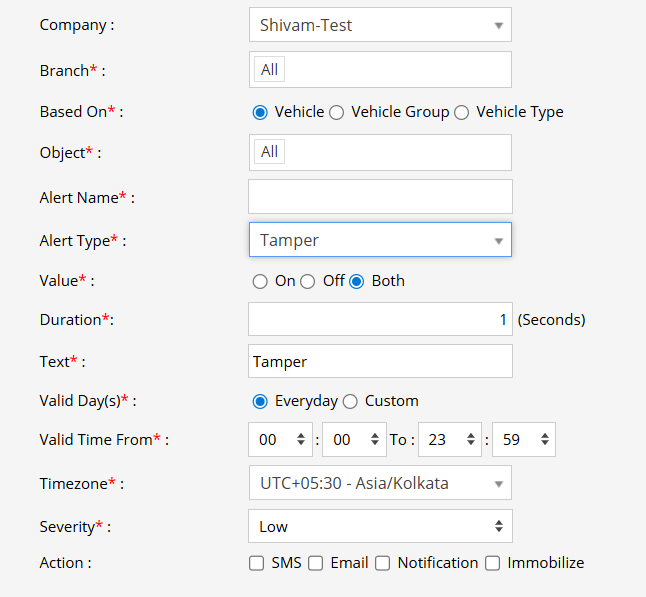
Task: Open the Severity dropdown set to Low
Action: (x=379, y=526)
